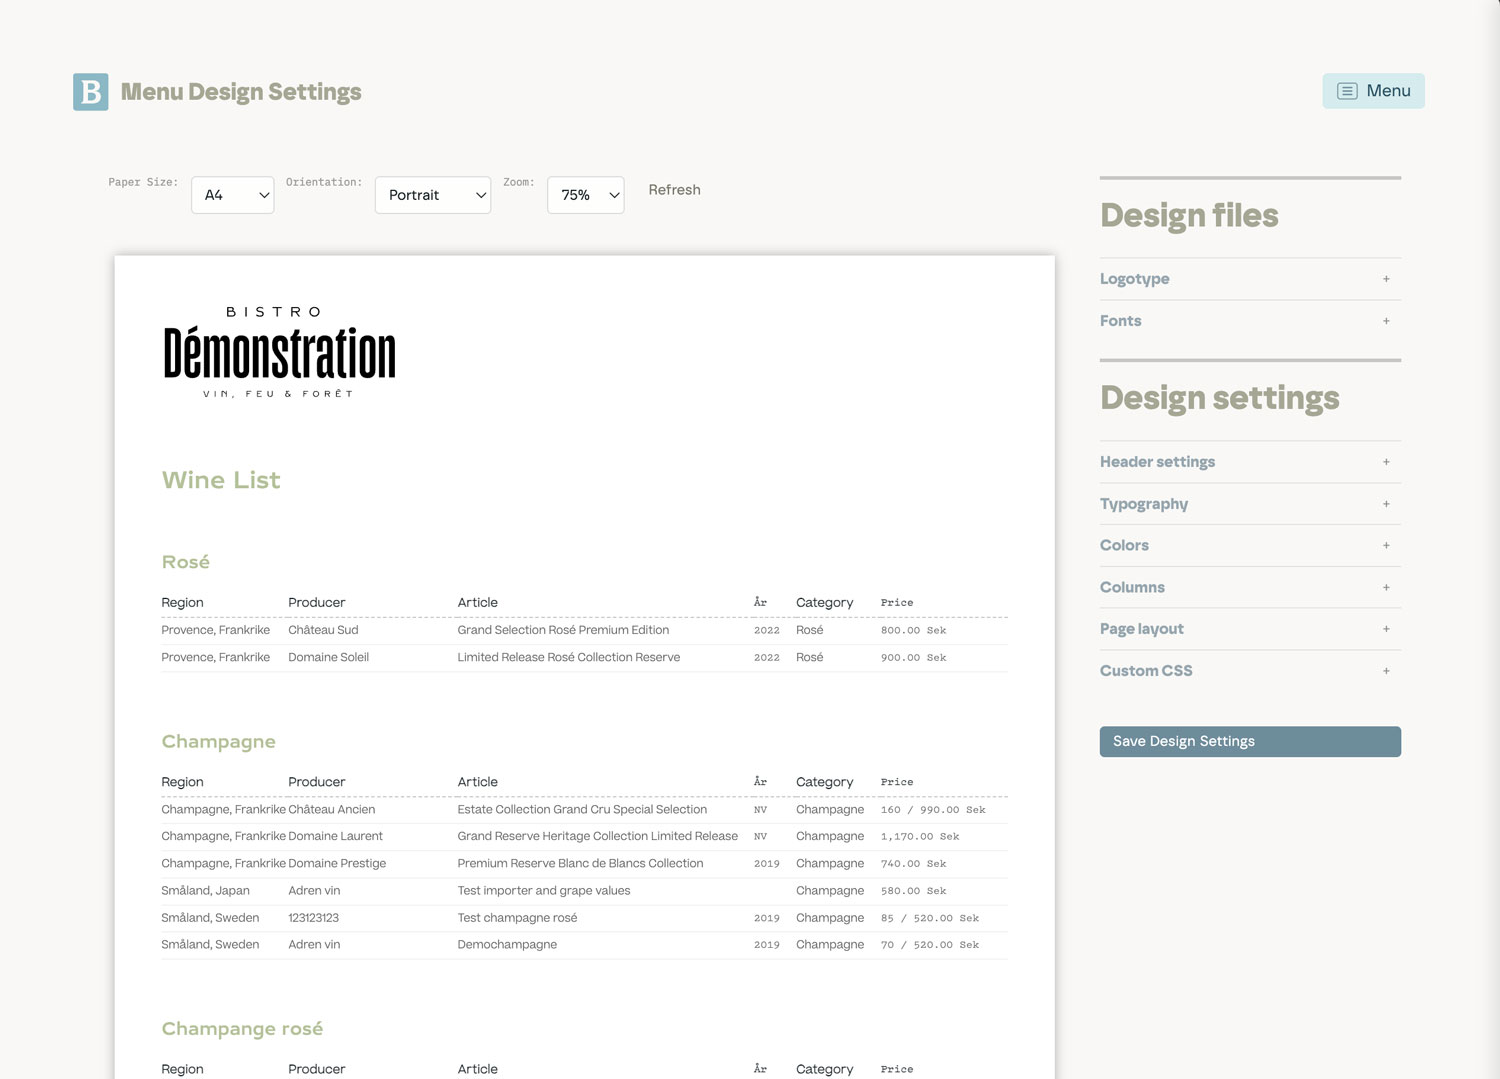Expand the Page layout section
The height and width of the screenshot is (1079, 1500).
[1142, 629]
